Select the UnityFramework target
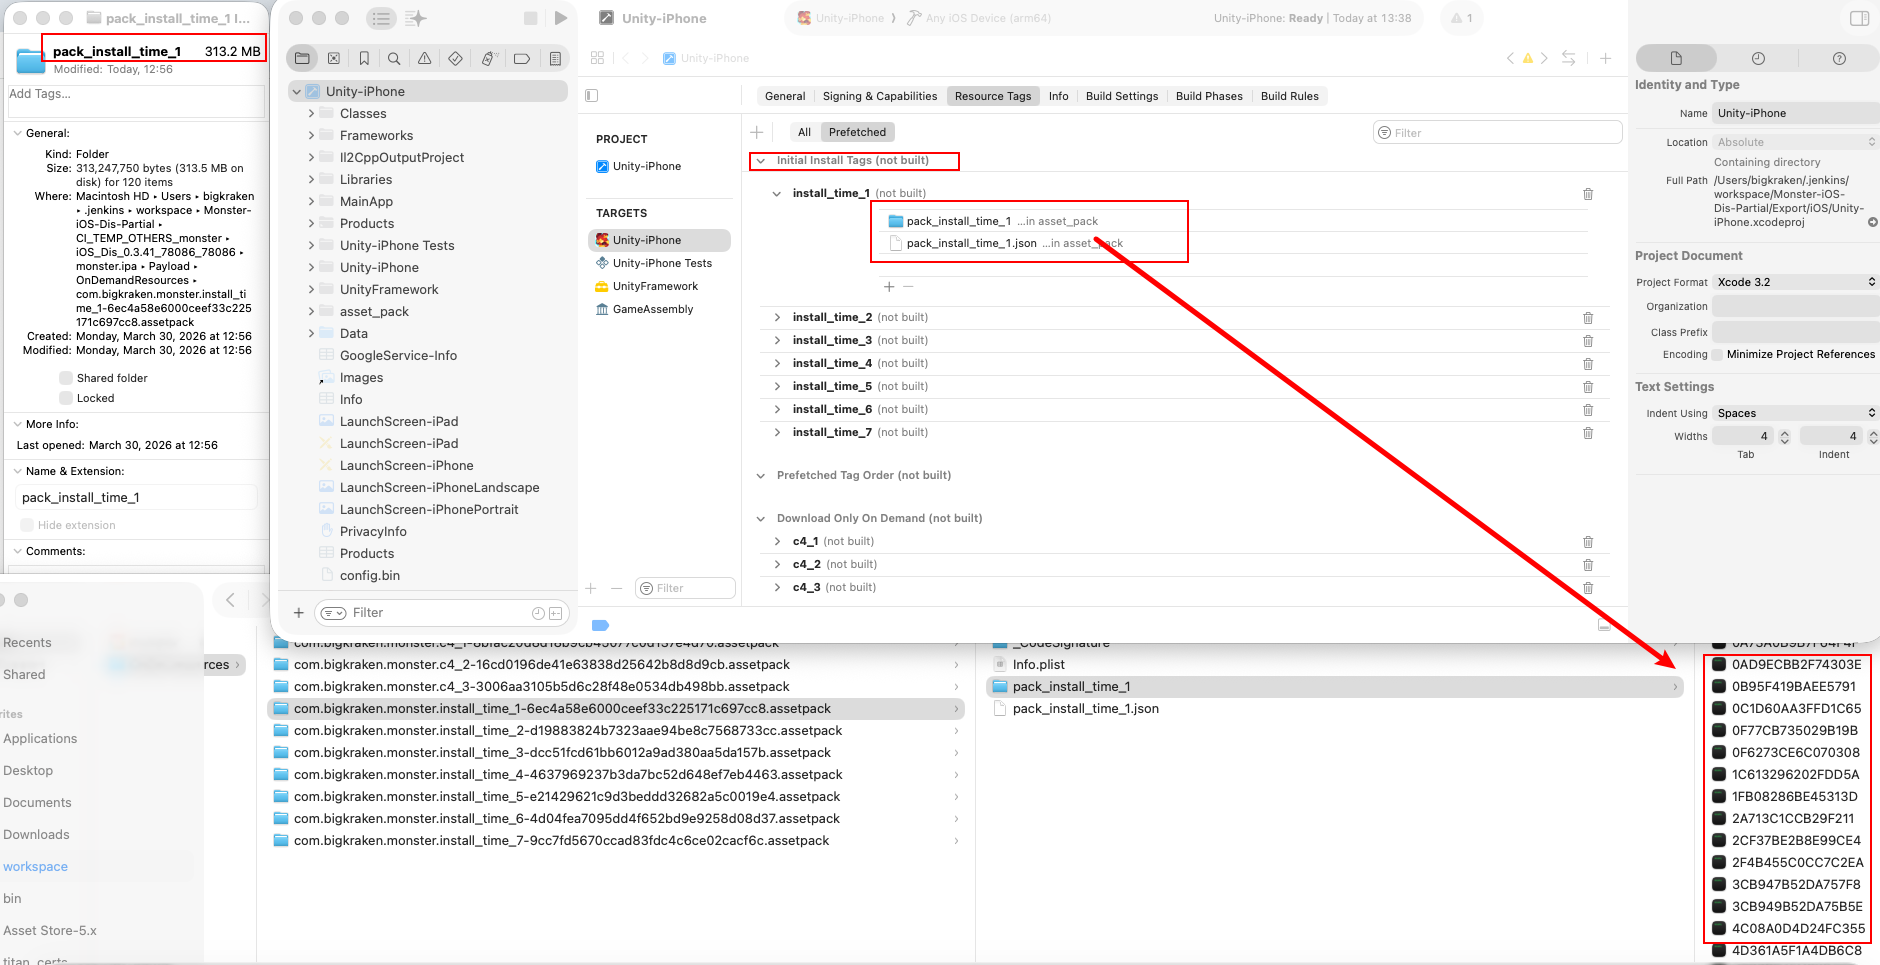1880x965 pixels. 655,287
